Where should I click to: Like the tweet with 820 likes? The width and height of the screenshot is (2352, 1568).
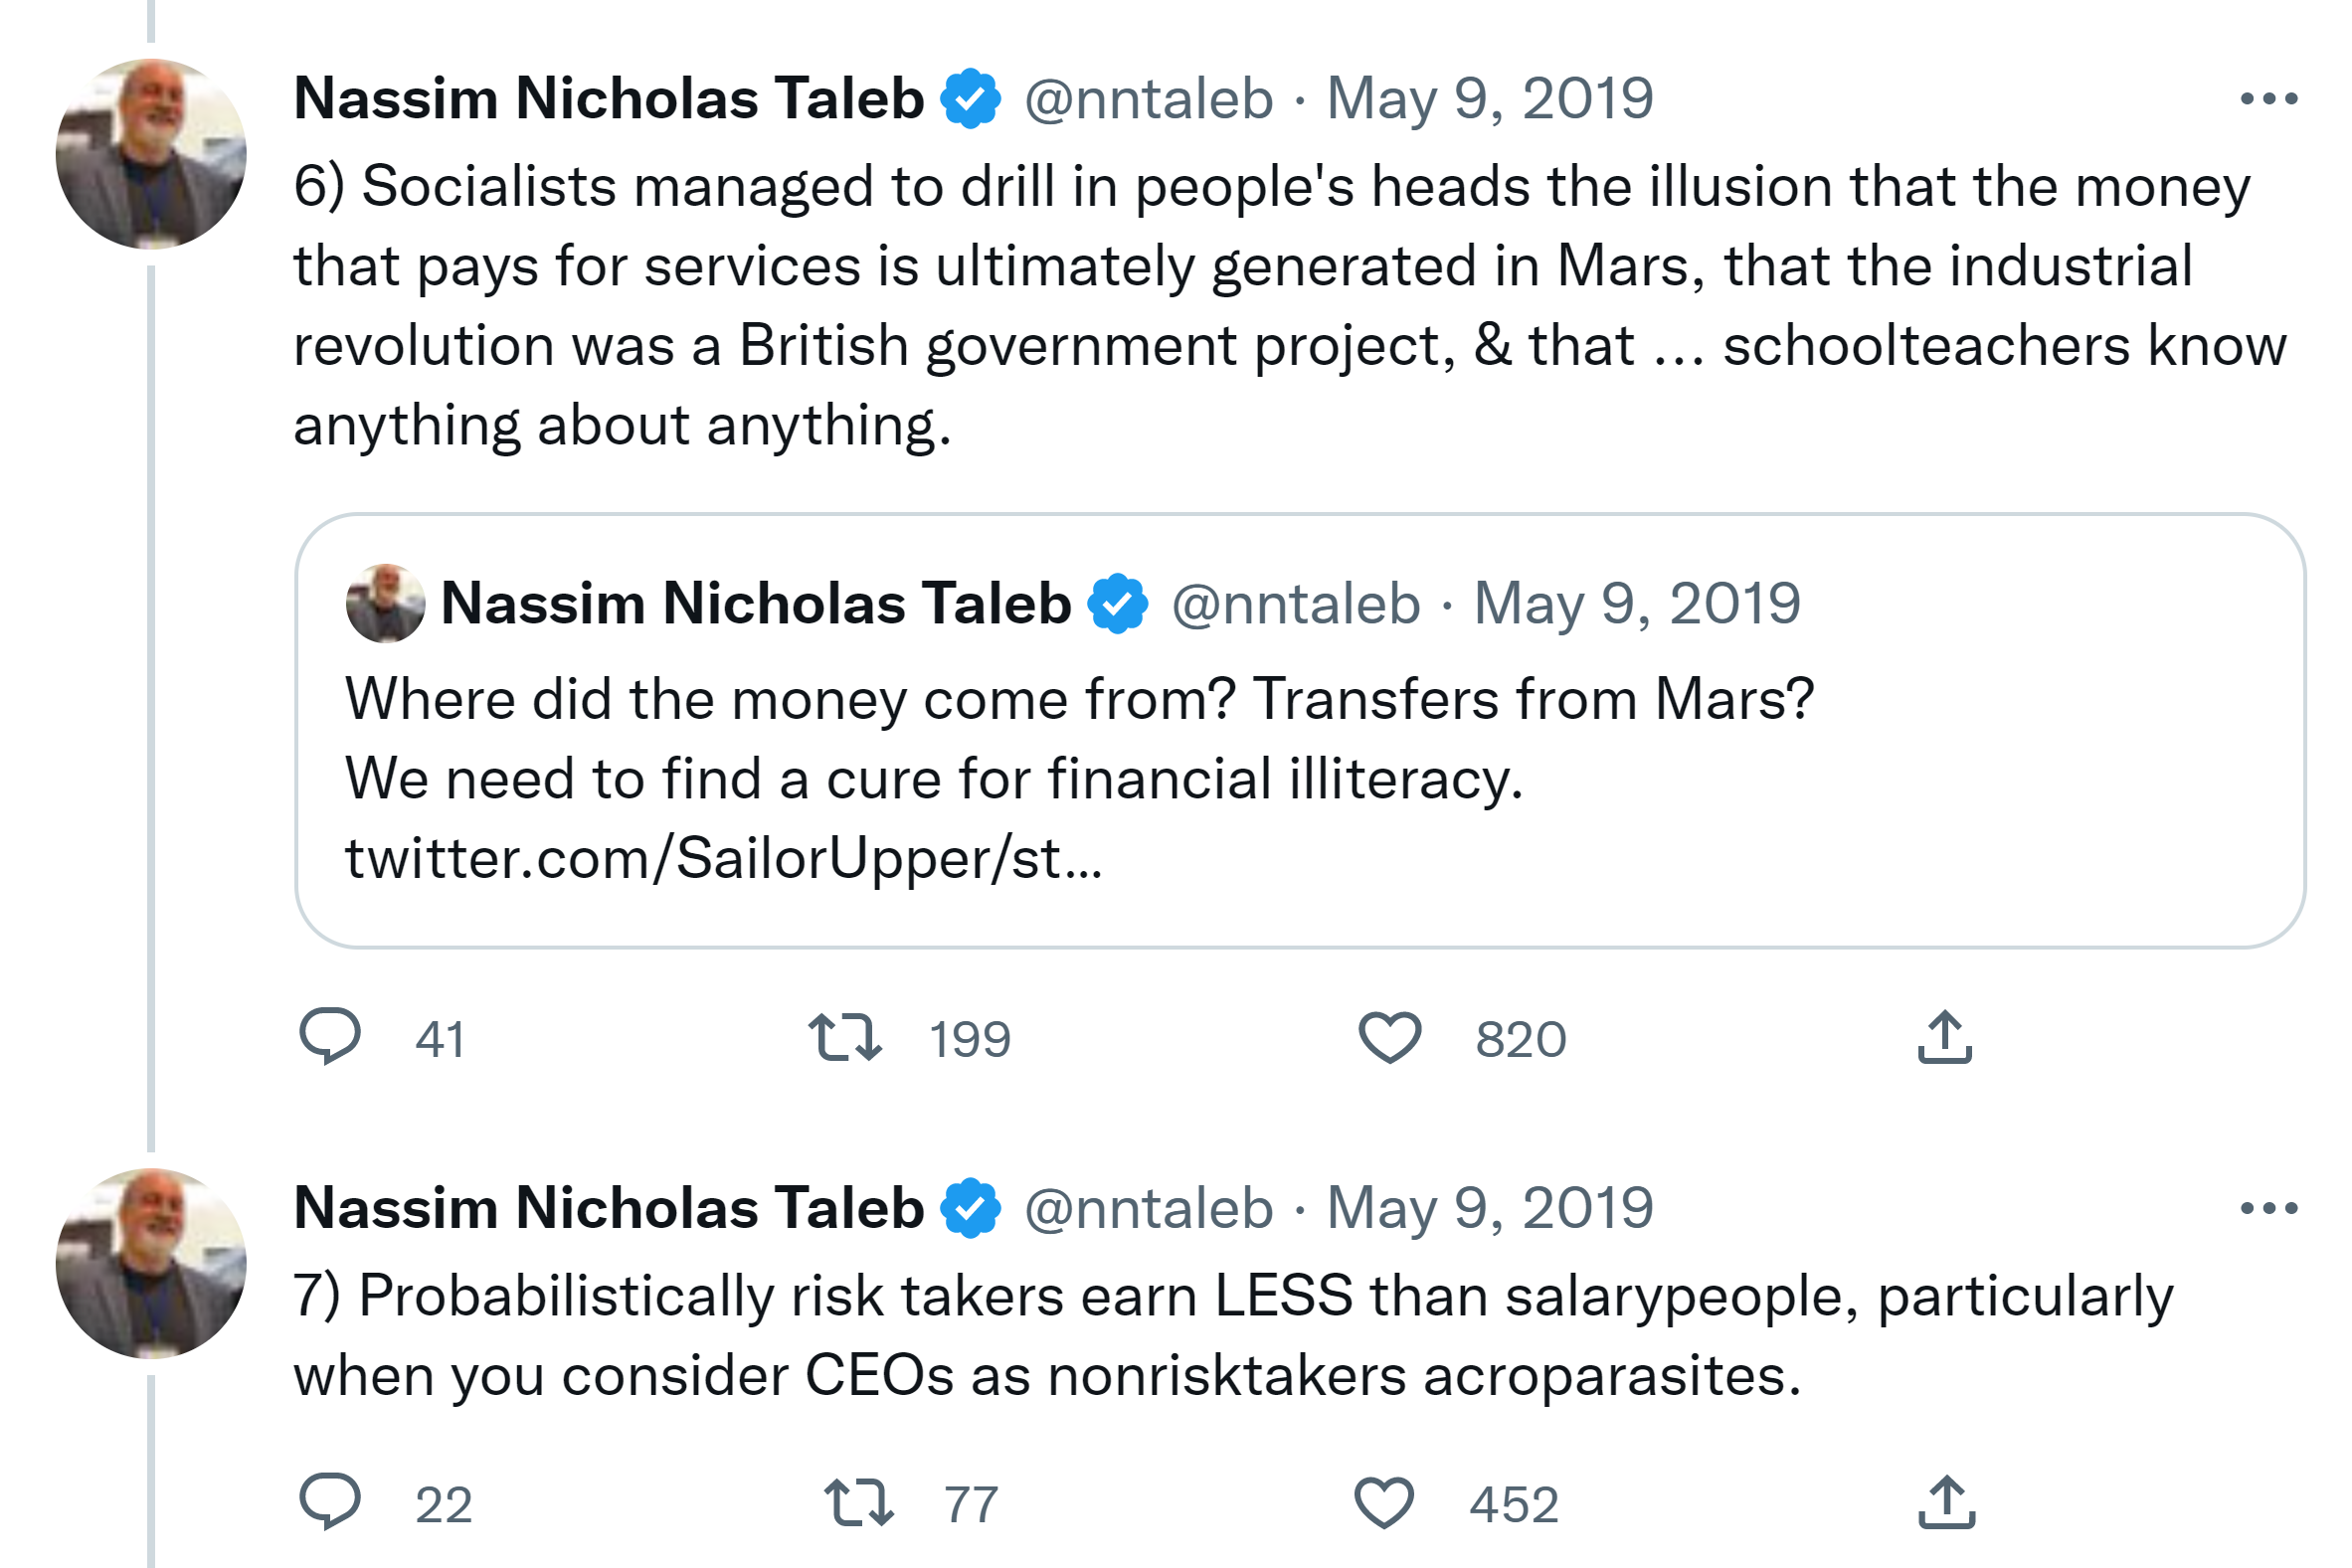(1389, 1036)
